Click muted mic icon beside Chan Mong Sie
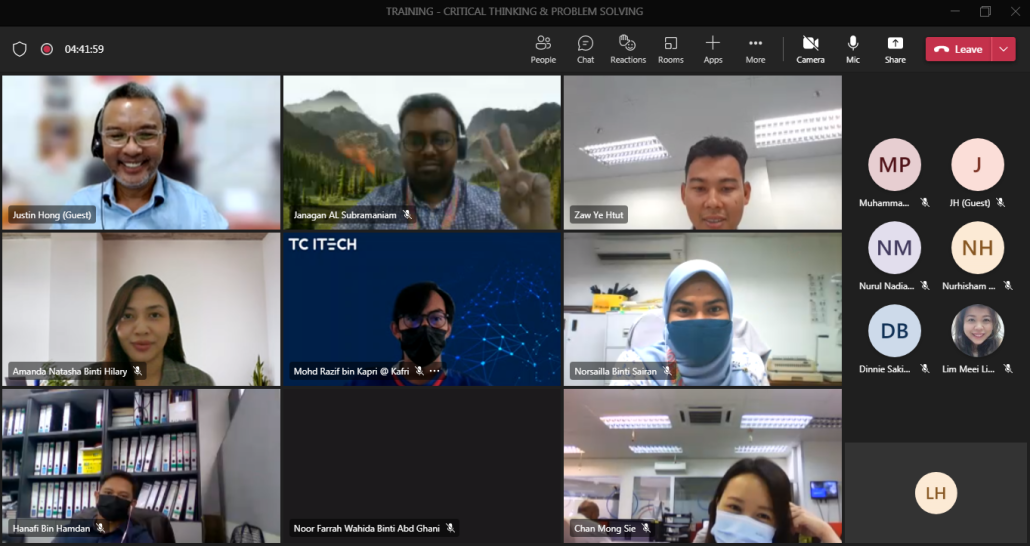This screenshot has height=546, width=1030. click(x=646, y=528)
